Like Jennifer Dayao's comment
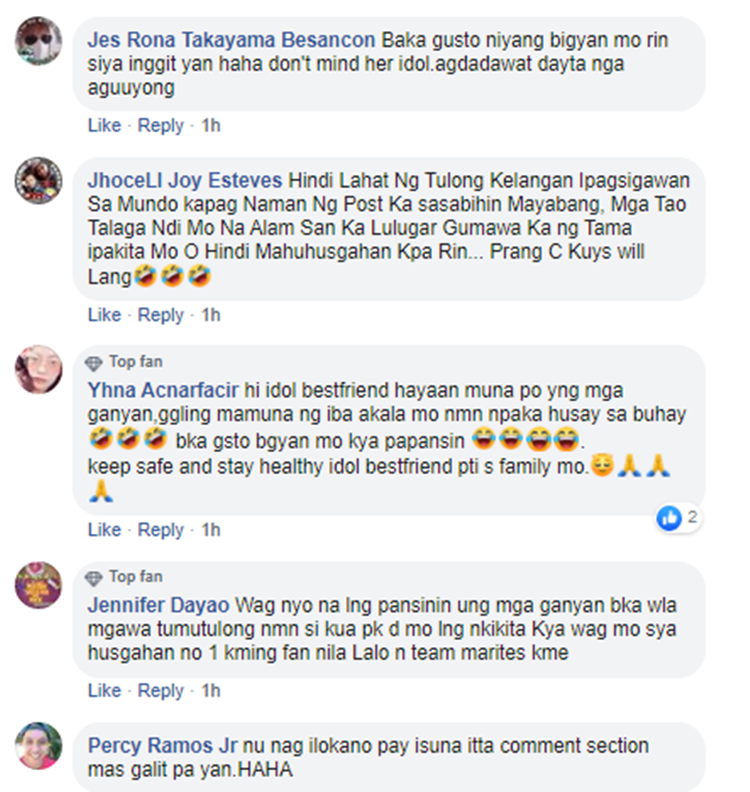The width and height of the screenshot is (750, 792). tap(104, 690)
